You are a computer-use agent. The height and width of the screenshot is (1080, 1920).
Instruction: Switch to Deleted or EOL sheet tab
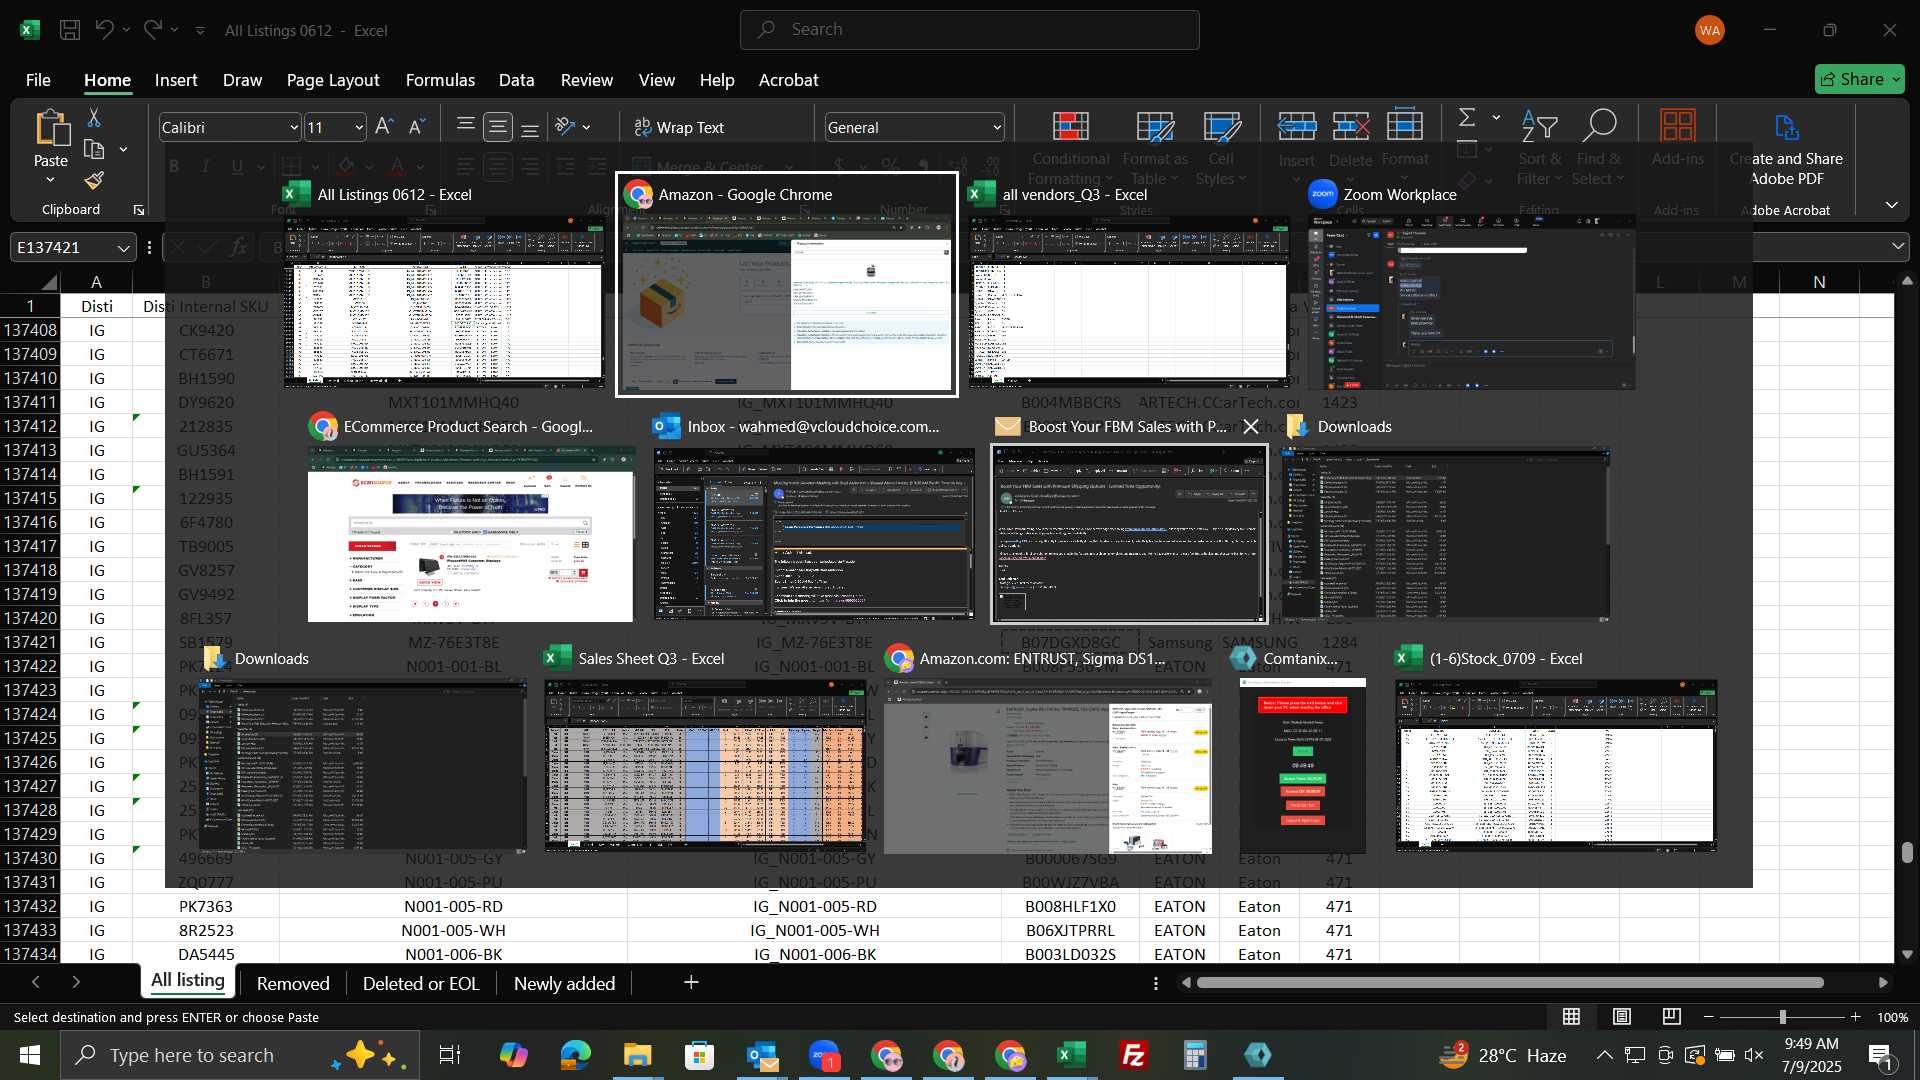pos(421,984)
